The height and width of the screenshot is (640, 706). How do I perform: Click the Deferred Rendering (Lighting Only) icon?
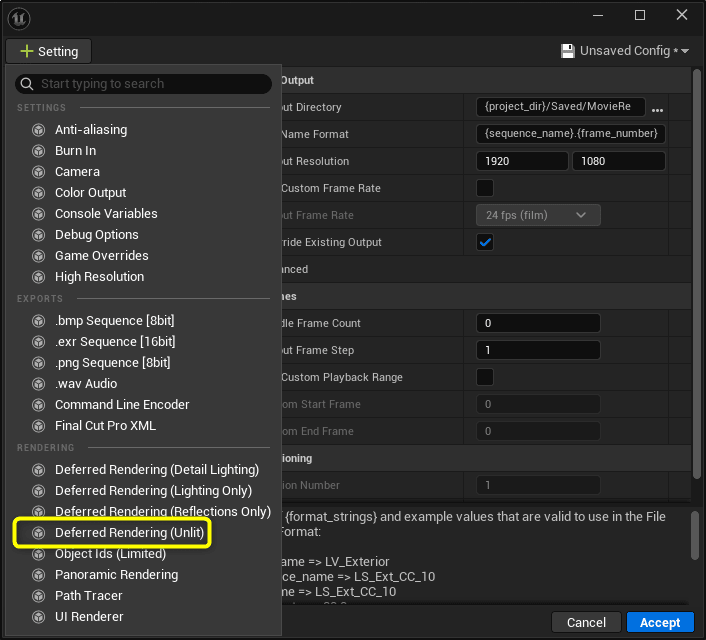(x=39, y=491)
